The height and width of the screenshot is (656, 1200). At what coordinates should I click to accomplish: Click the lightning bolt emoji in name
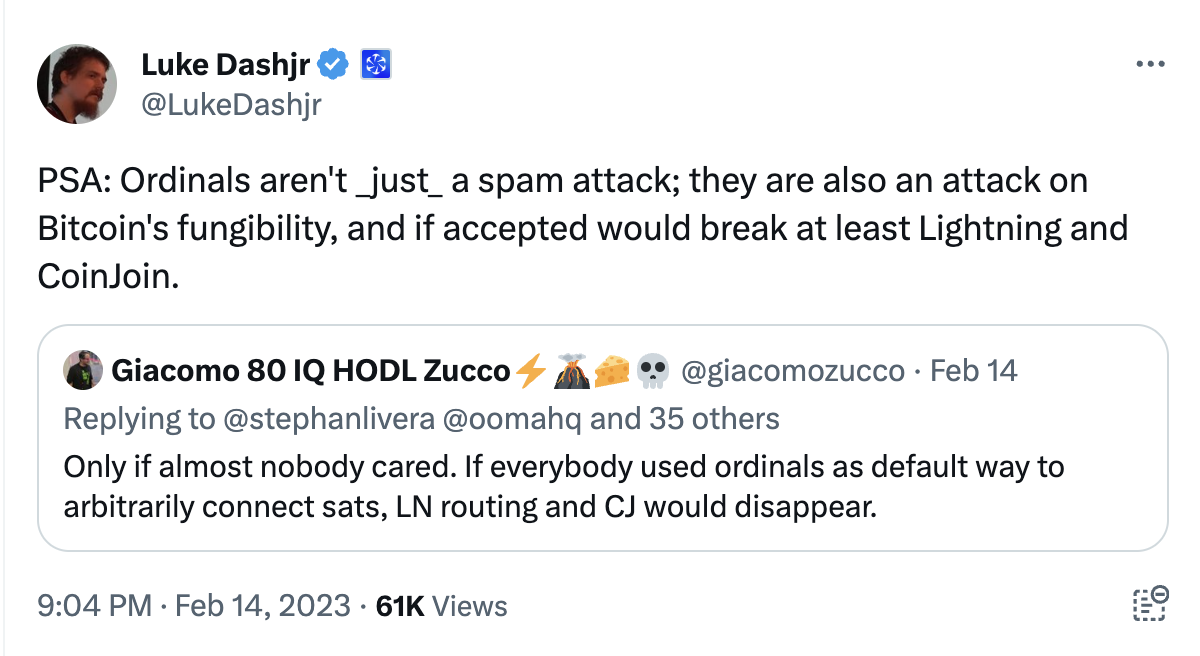[531, 371]
